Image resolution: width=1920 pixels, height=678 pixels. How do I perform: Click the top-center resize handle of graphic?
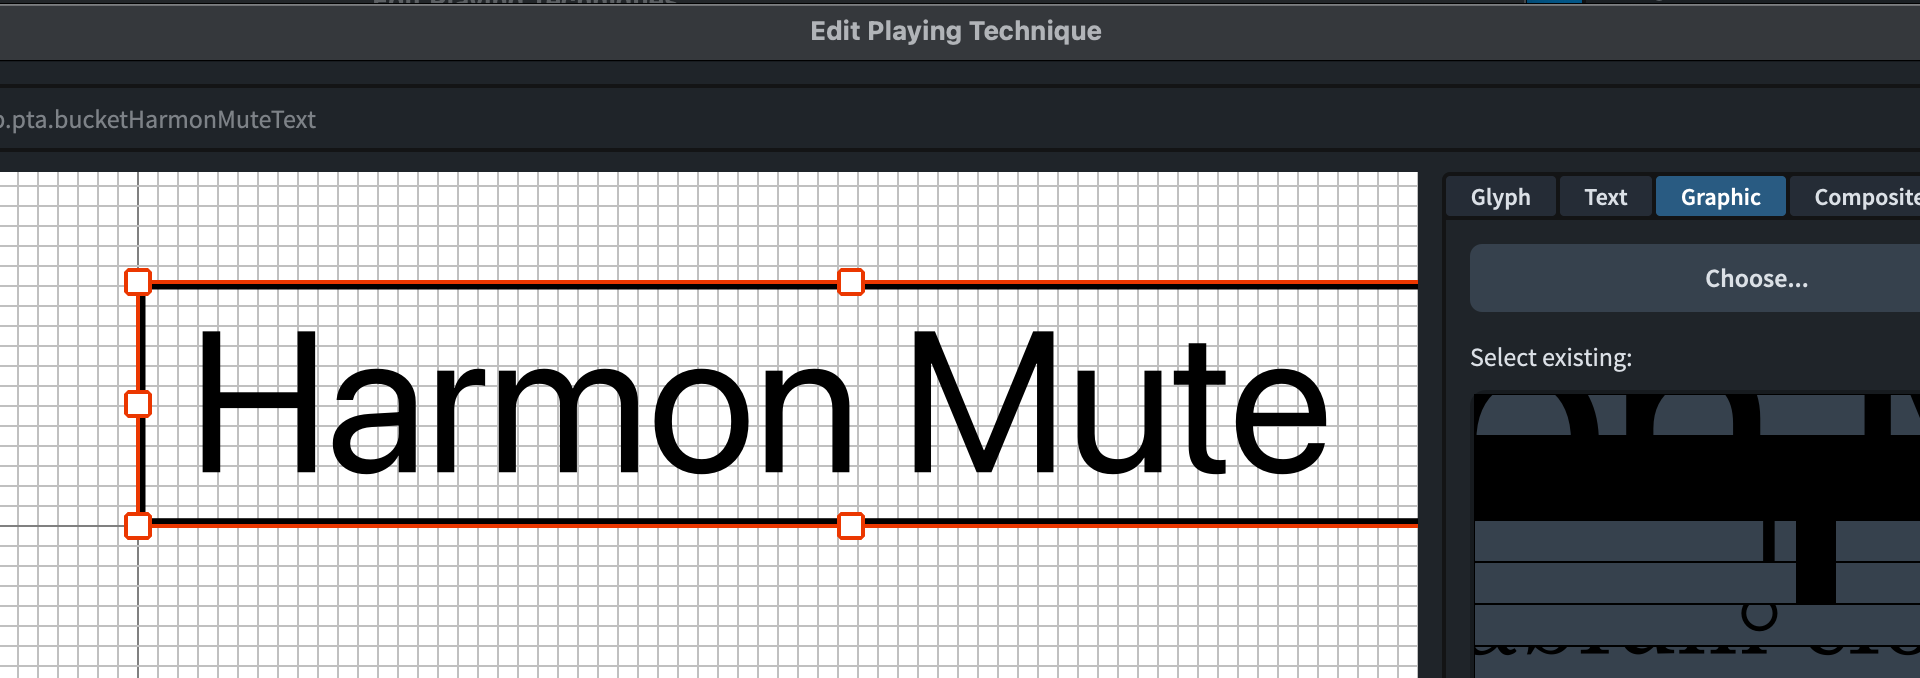click(851, 282)
